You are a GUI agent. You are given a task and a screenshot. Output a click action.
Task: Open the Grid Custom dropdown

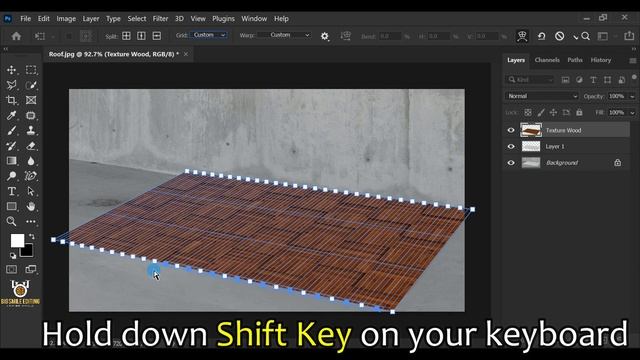tap(208, 35)
